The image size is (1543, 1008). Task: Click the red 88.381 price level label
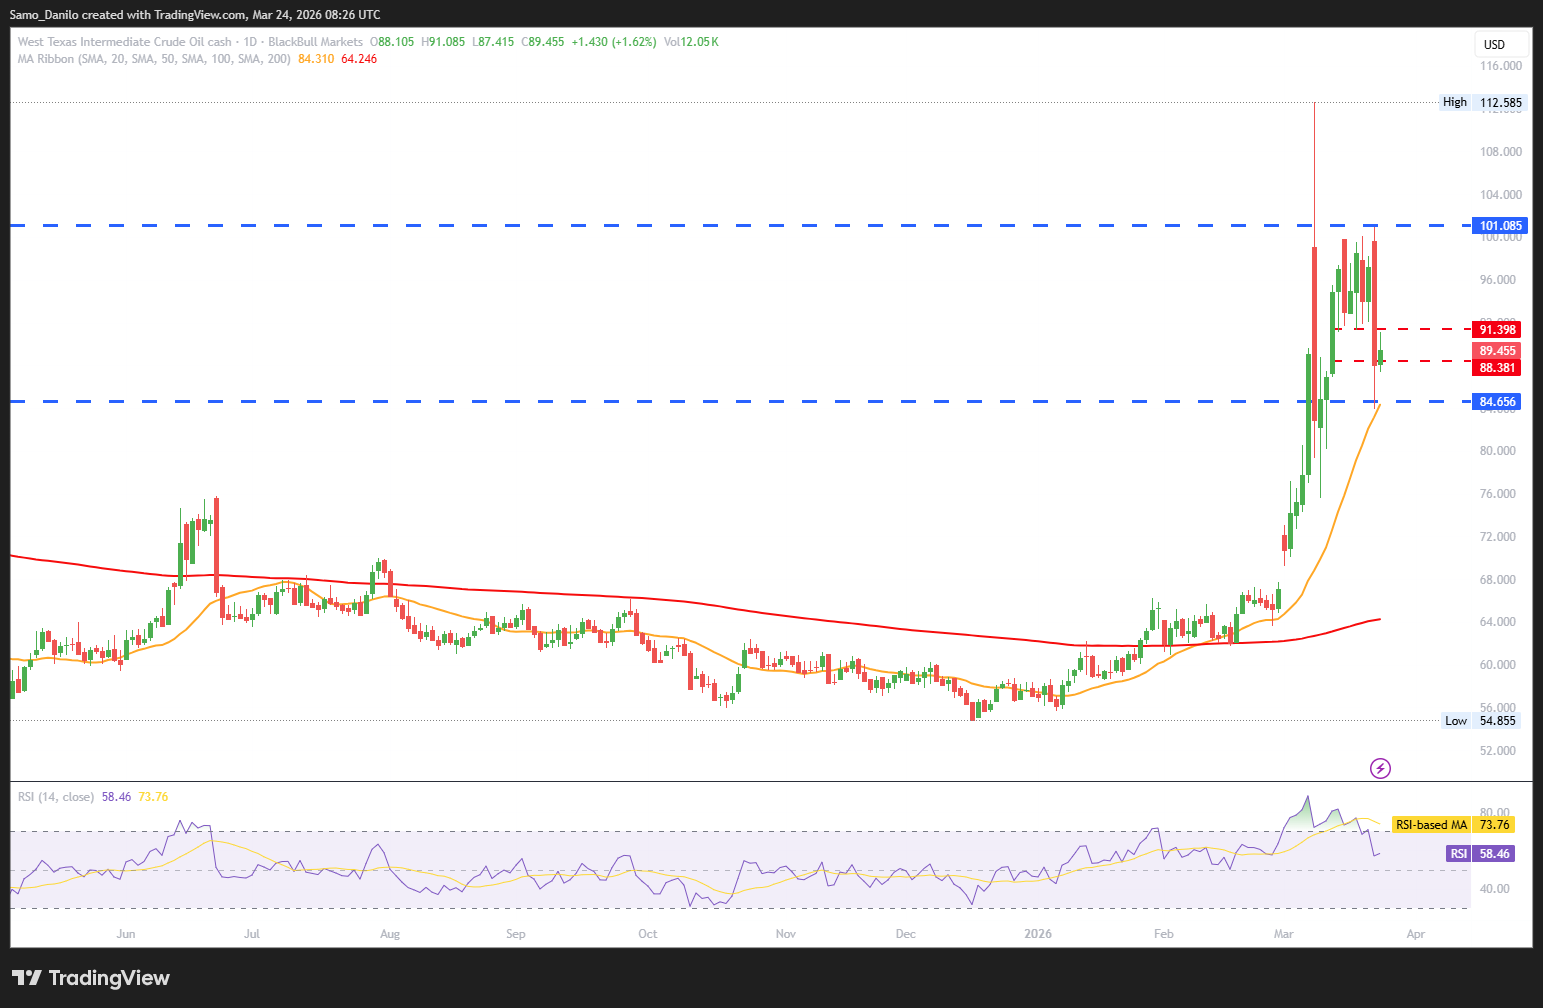[1497, 368]
